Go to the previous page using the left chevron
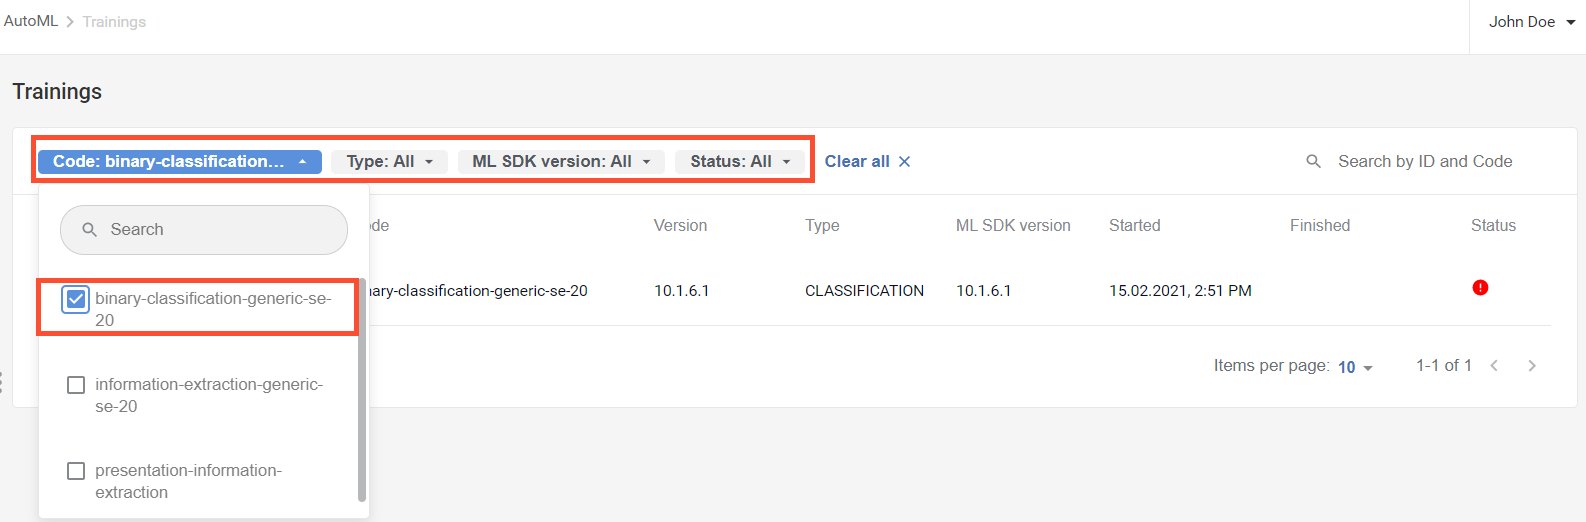Viewport: 1586px width, 522px height. tap(1494, 366)
